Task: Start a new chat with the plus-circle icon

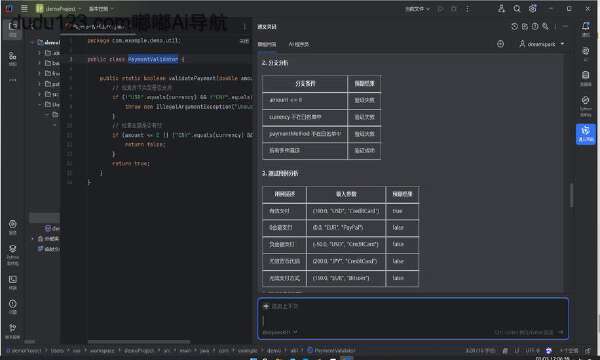Action: (500, 44)
